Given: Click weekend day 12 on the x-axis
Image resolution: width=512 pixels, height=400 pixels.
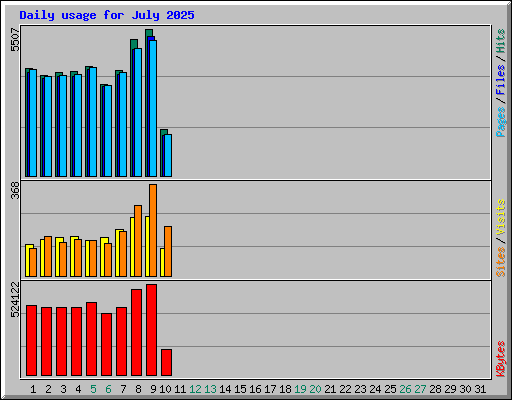Looking at the screenshot, I should 195,389.
